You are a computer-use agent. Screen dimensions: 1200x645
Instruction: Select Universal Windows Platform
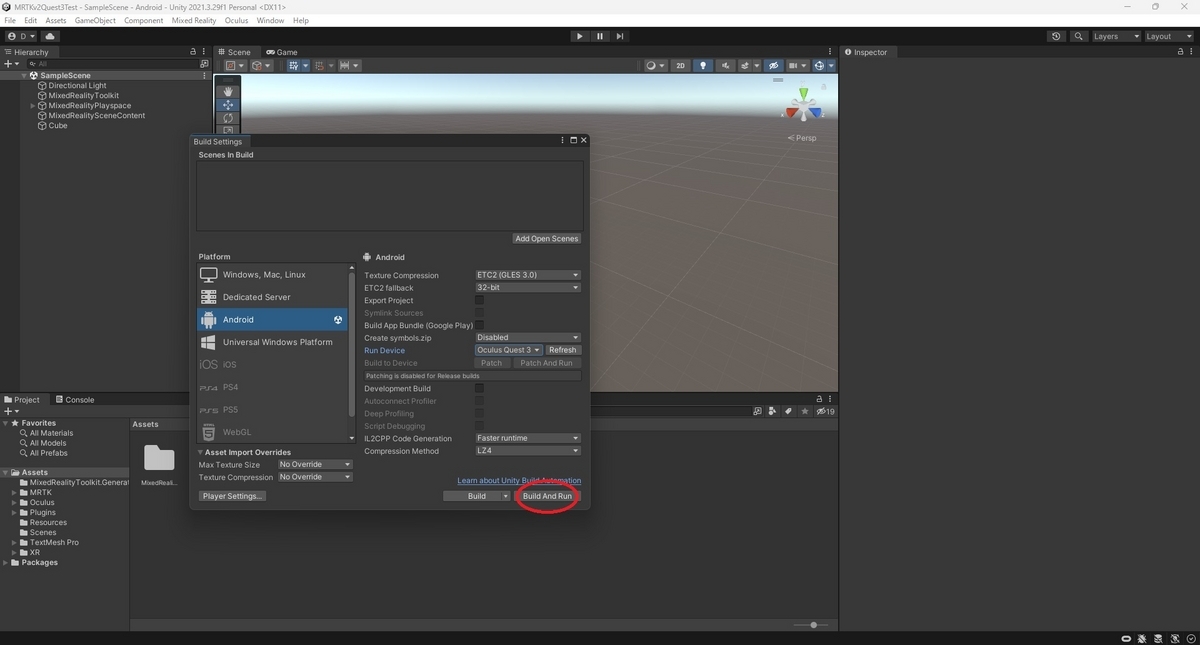point(272,342)
